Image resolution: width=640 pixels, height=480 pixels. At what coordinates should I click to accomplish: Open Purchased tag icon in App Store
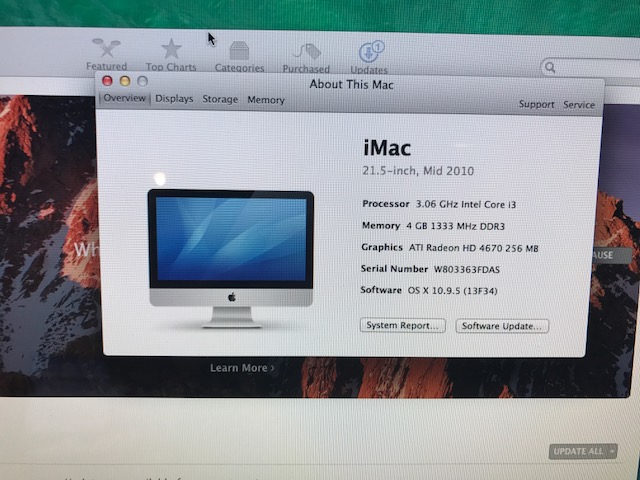[x=307, y=52]
